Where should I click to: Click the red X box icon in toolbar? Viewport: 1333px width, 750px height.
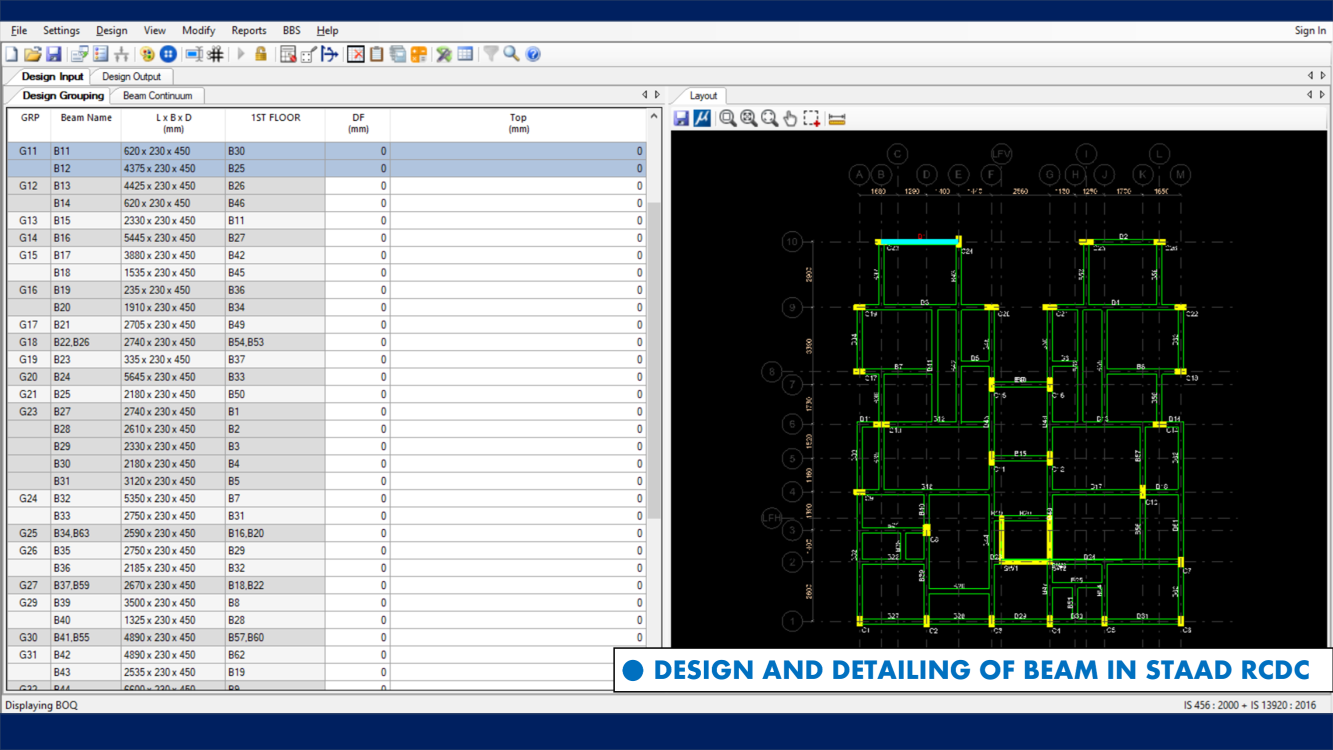pyautogui.click(x=356, y=54)
